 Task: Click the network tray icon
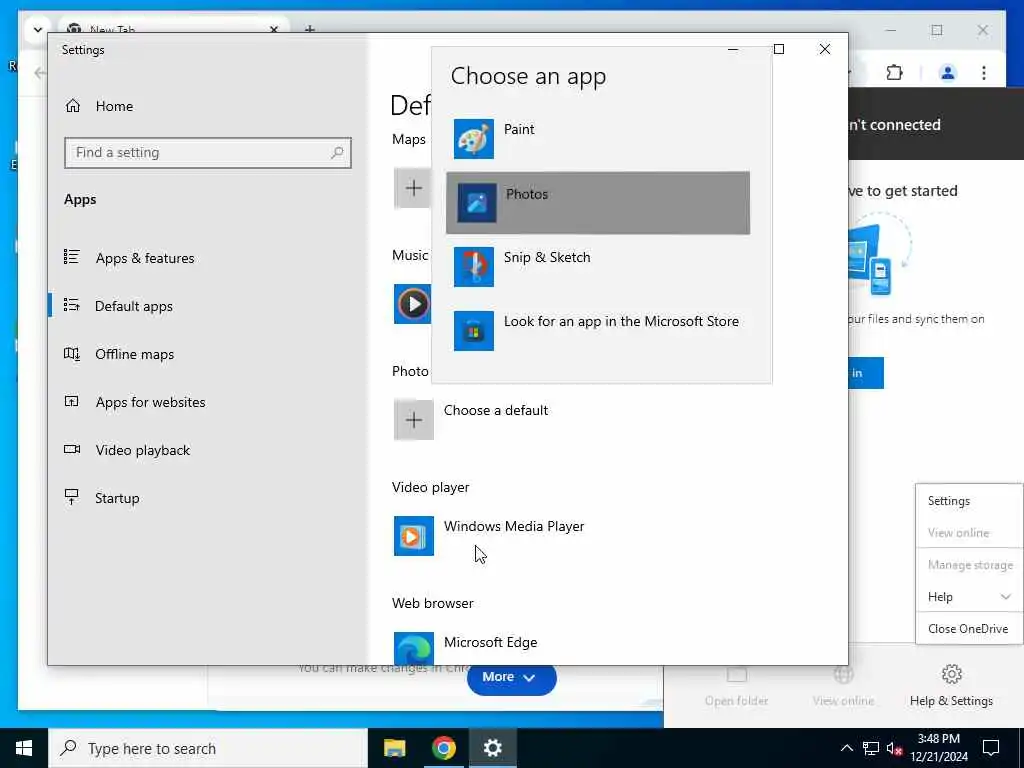click(871, 748)
